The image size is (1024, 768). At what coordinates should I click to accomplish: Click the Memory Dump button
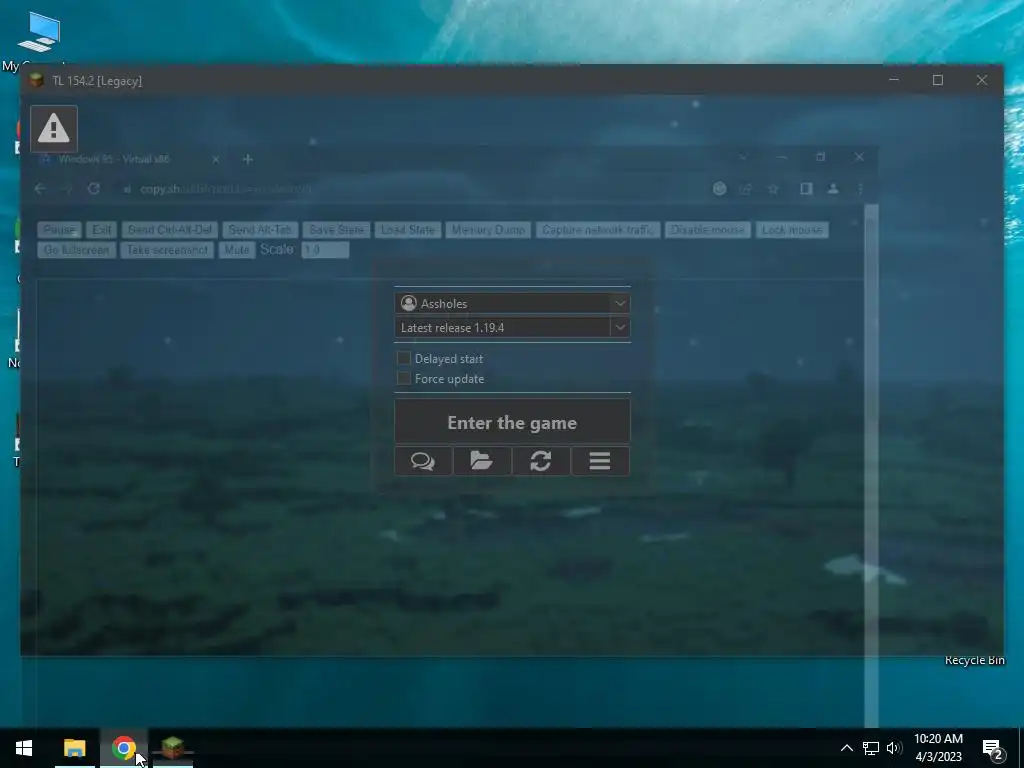point(488,230)
